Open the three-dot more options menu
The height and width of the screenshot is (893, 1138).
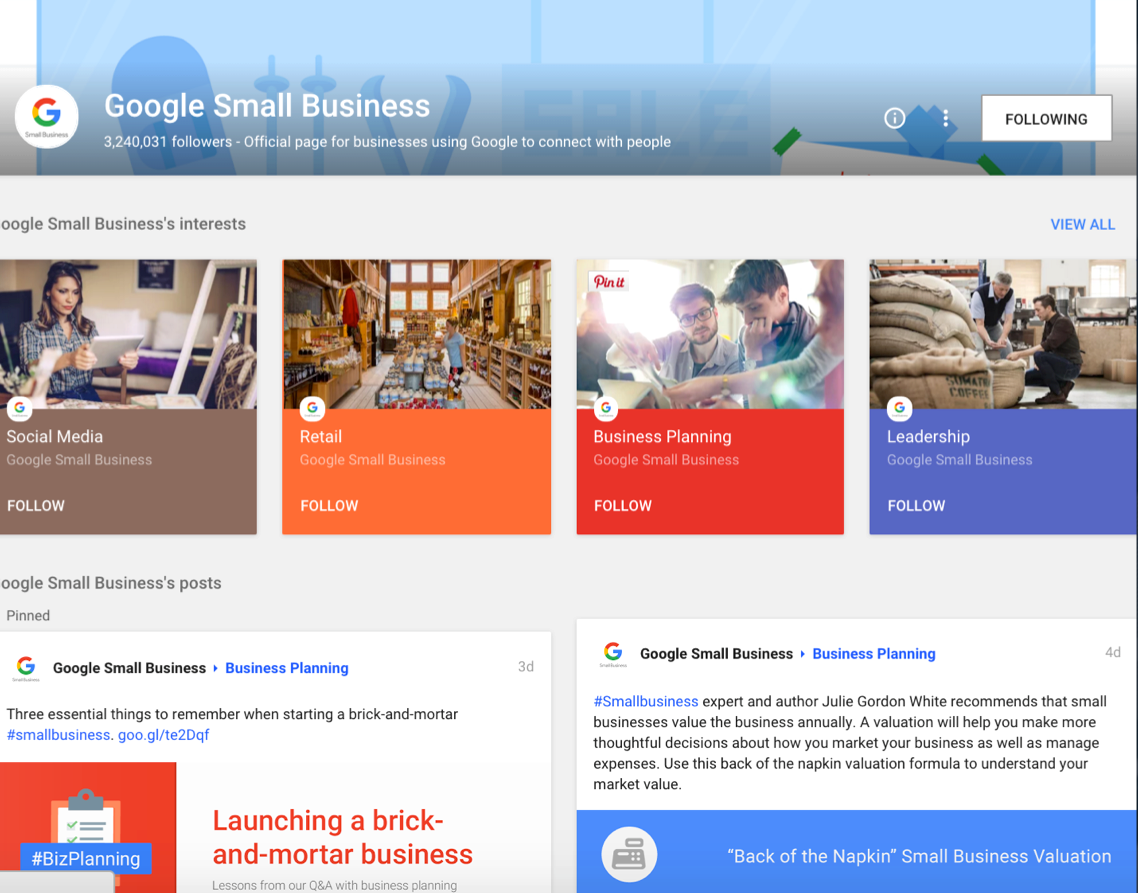point(945,118)
